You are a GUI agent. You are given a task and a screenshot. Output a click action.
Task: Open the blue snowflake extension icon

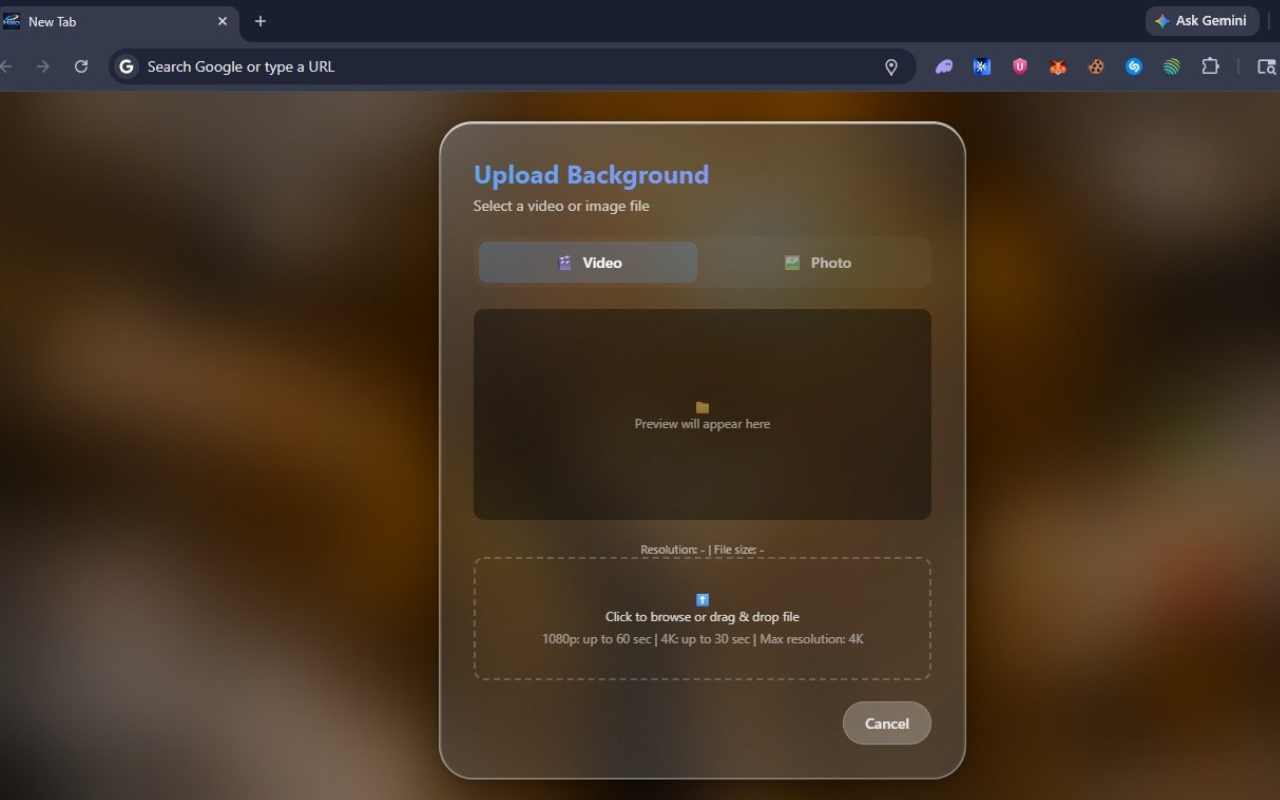pyautogui.click(x=982, y=67)
